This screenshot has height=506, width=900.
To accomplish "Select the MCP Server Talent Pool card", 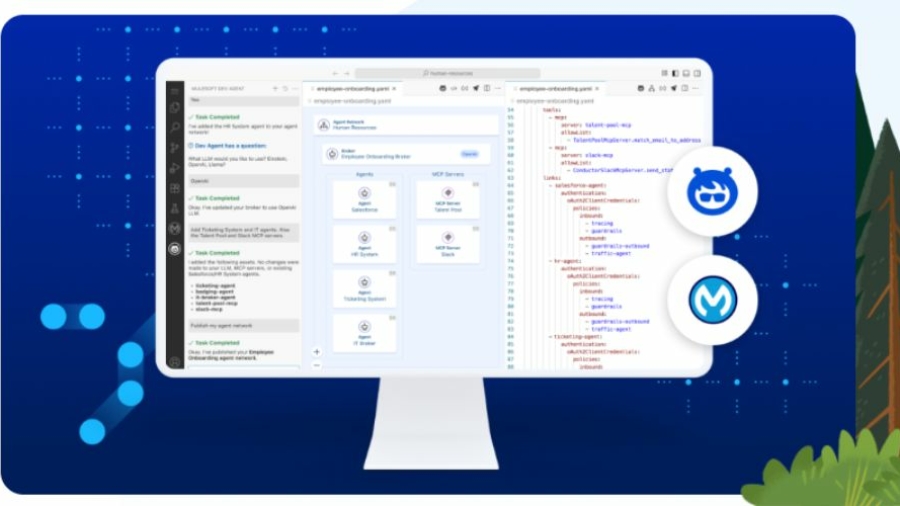I will point(448,200).
